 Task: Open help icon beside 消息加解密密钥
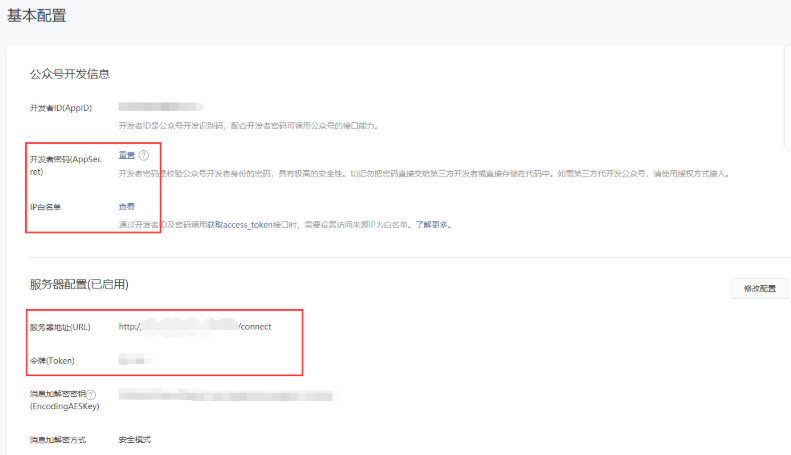tap(91, 394)
